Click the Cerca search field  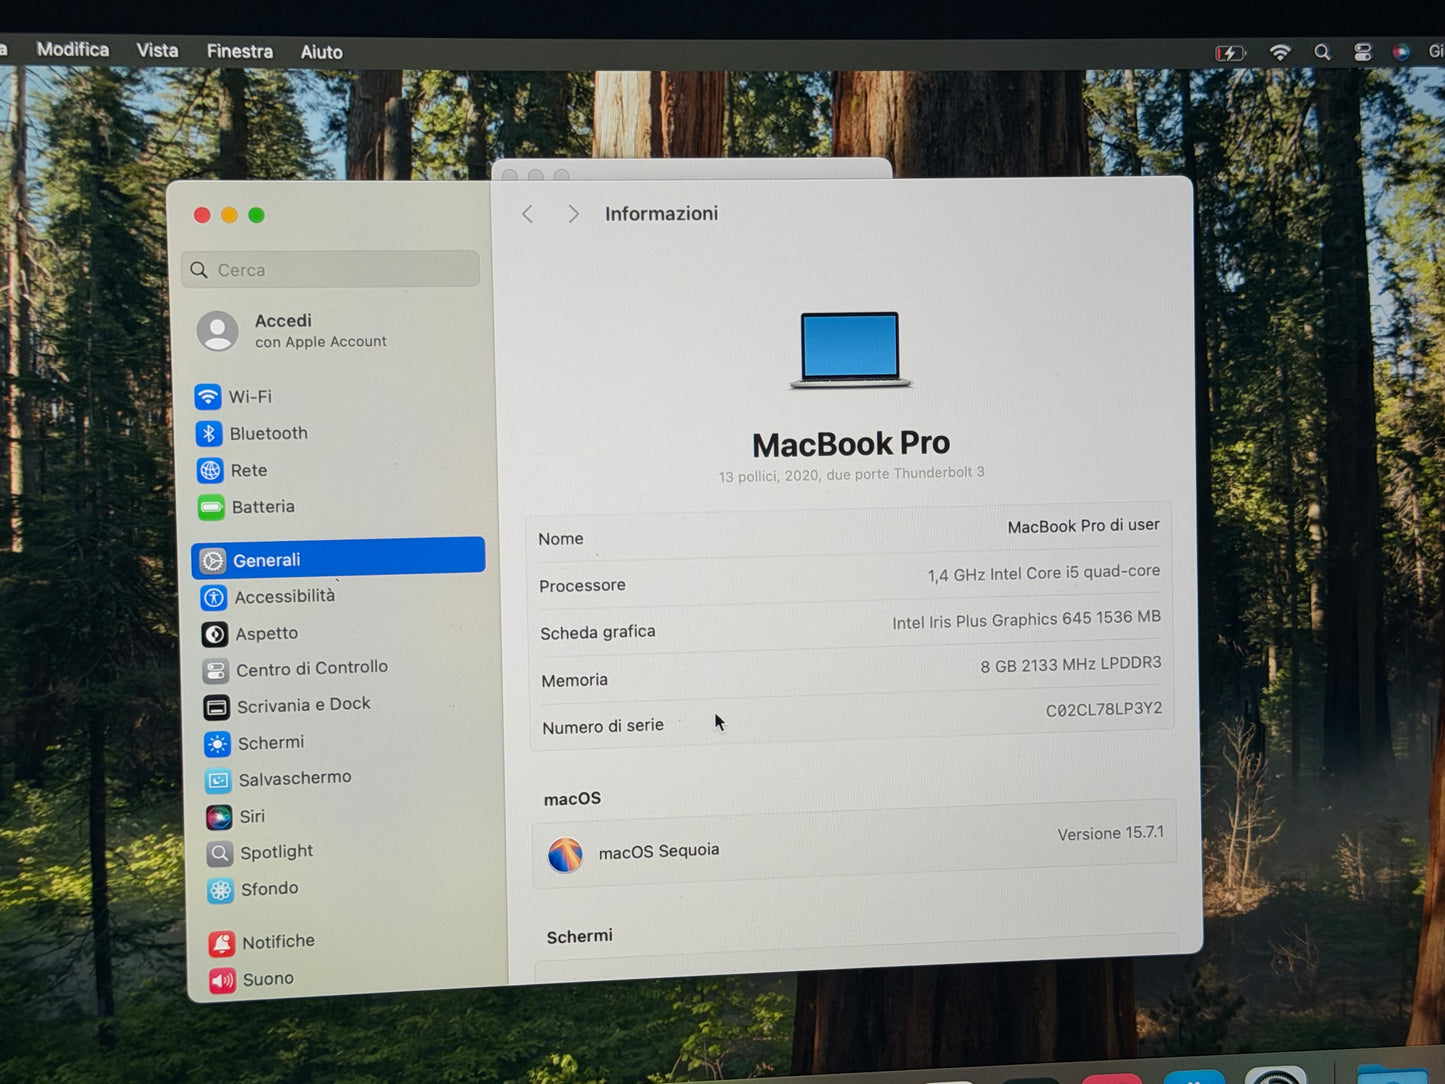[x=330, y=269]
